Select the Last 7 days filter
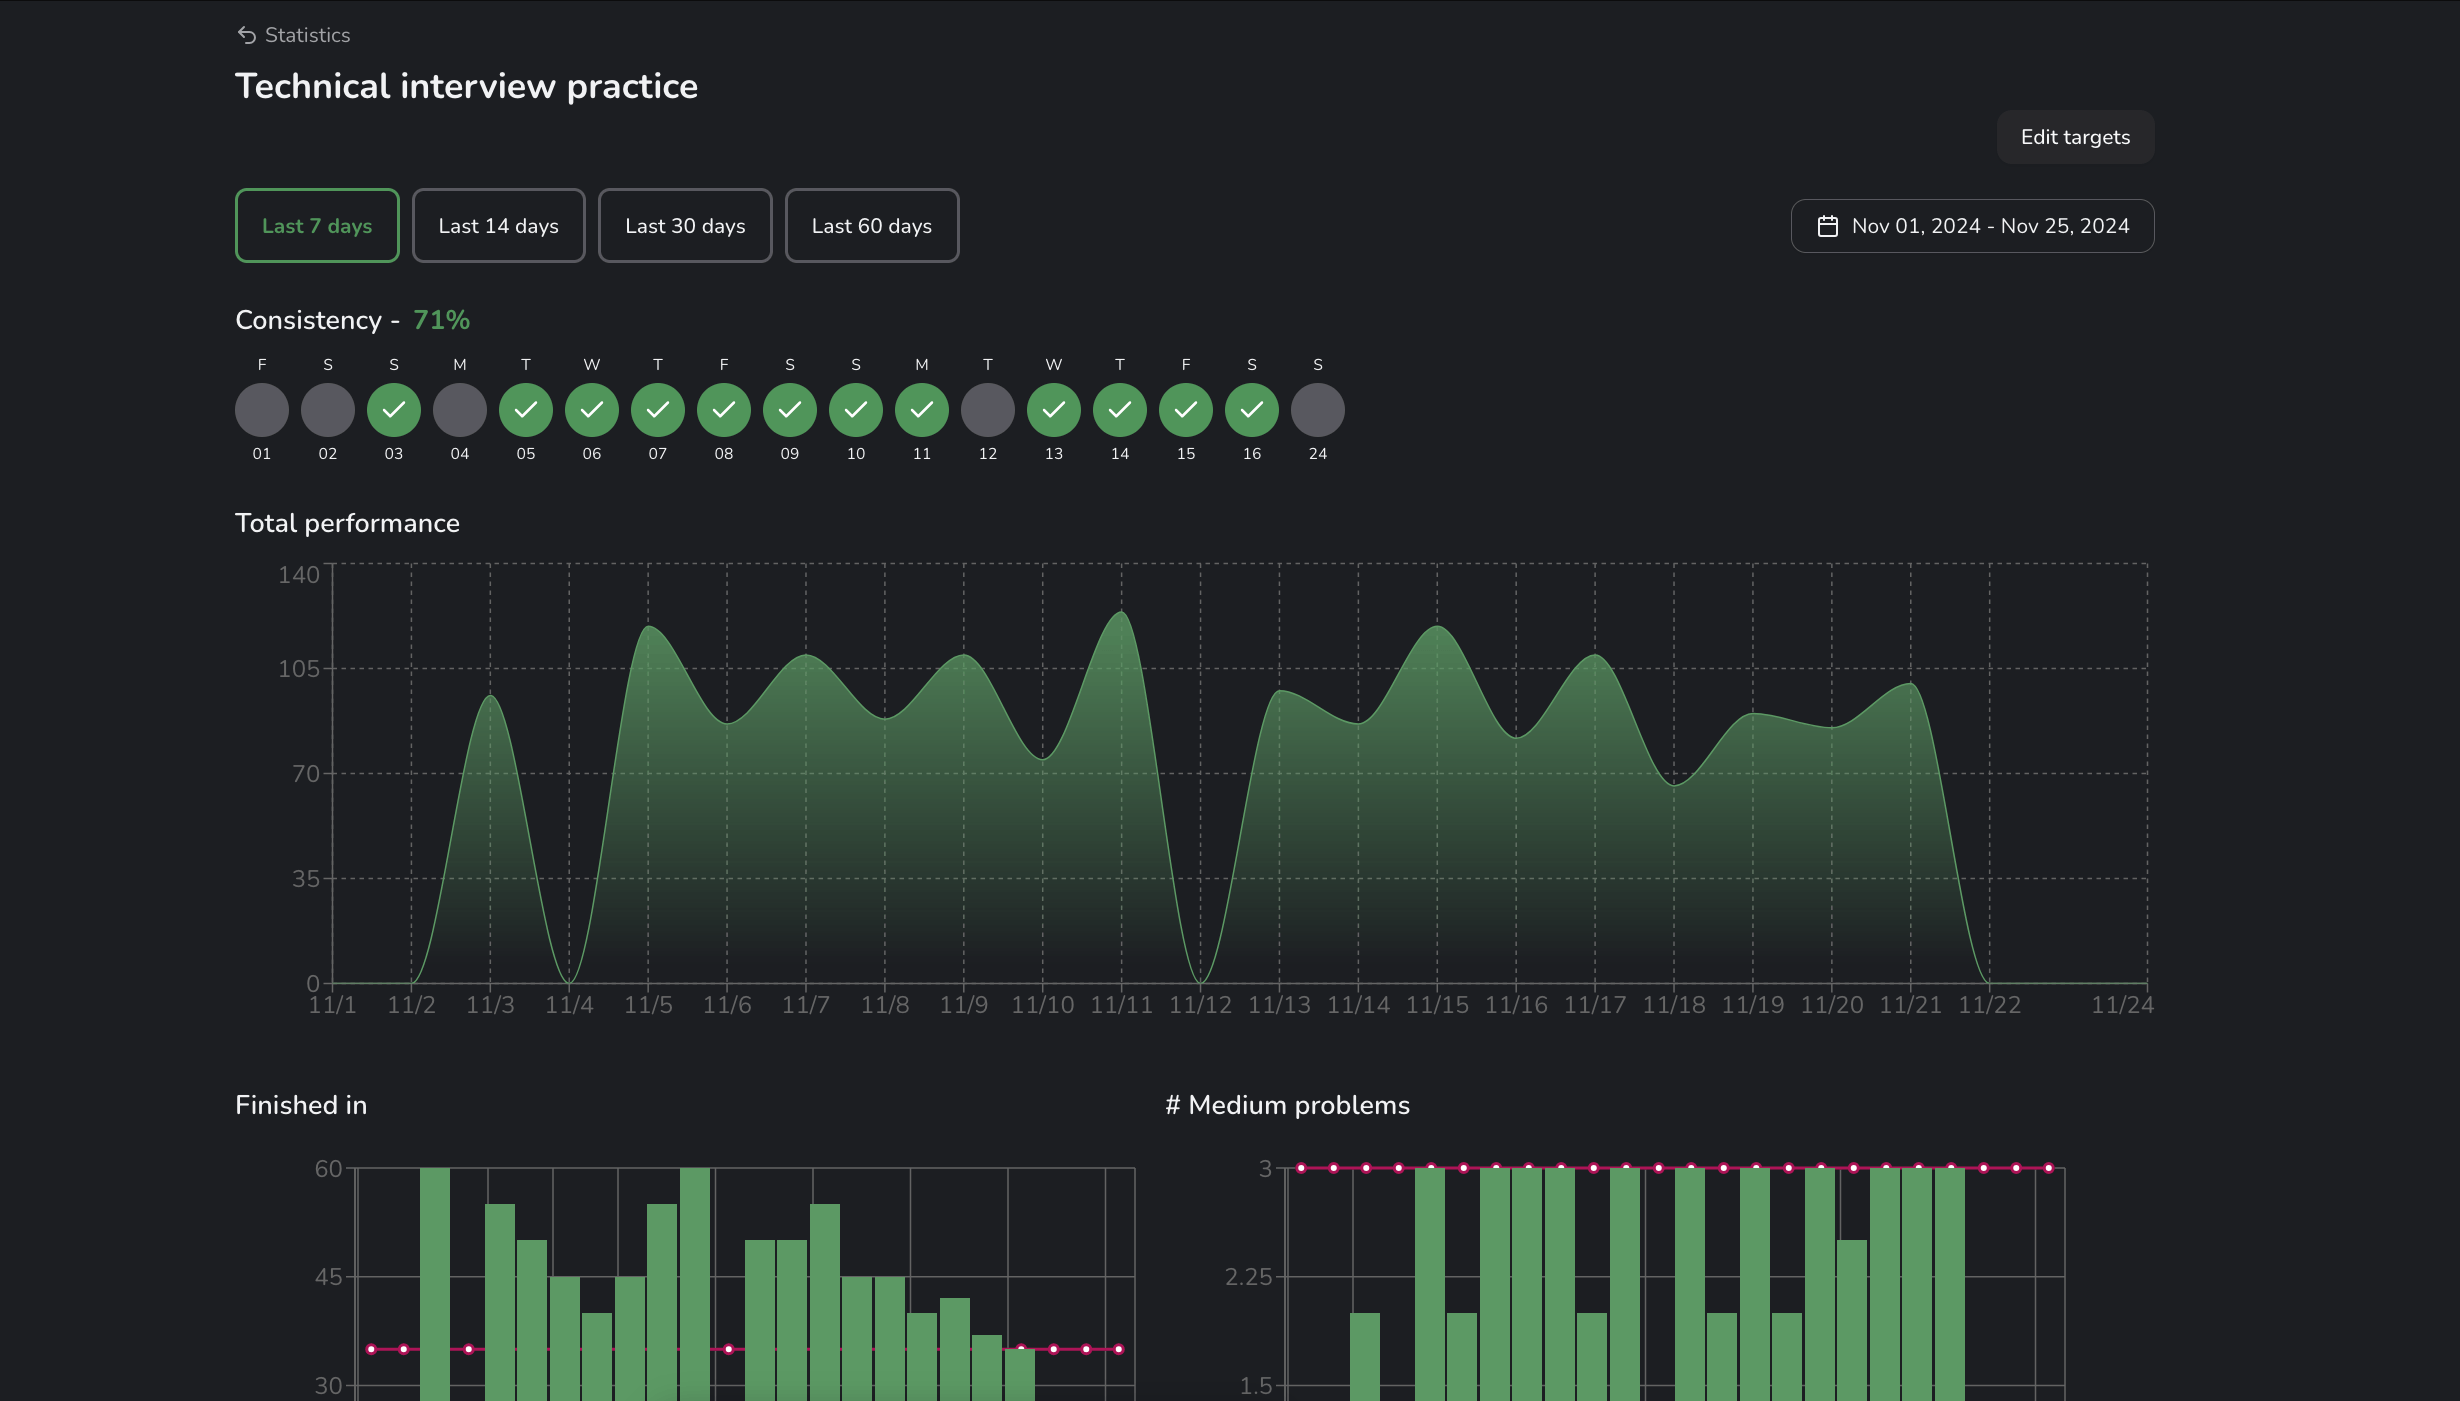The image size is (2460, 1401). (317, 226)
